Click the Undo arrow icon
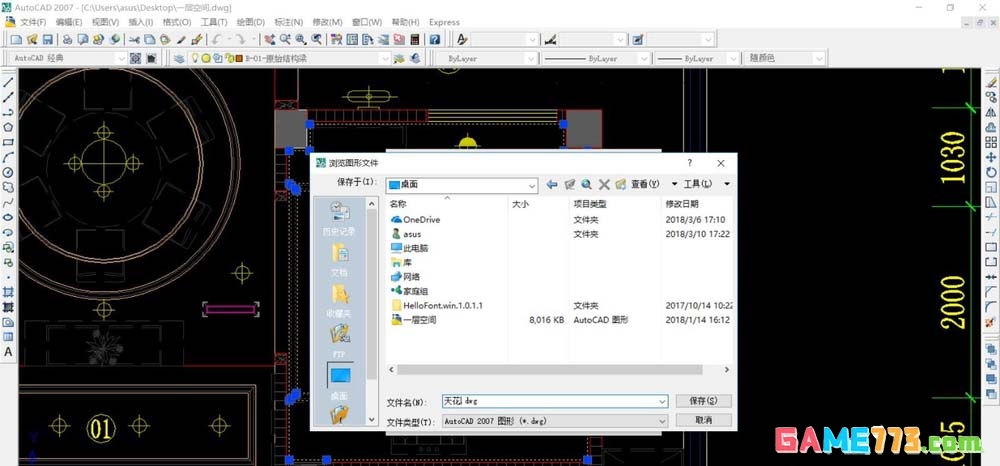1000x466 pixels. click(x=217, y=40)
